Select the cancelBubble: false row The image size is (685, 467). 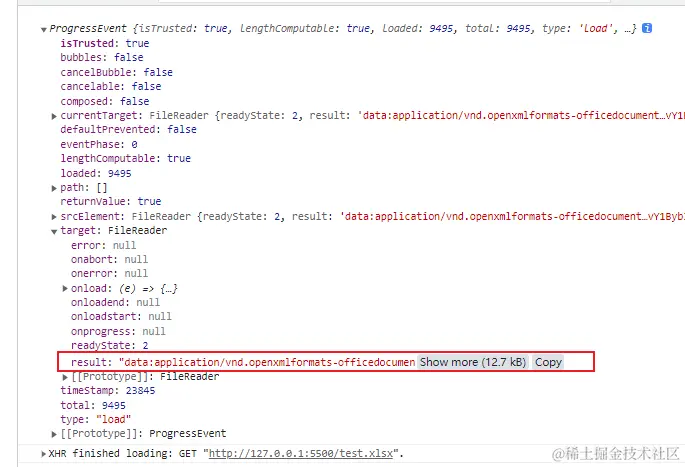pos(117,72)
